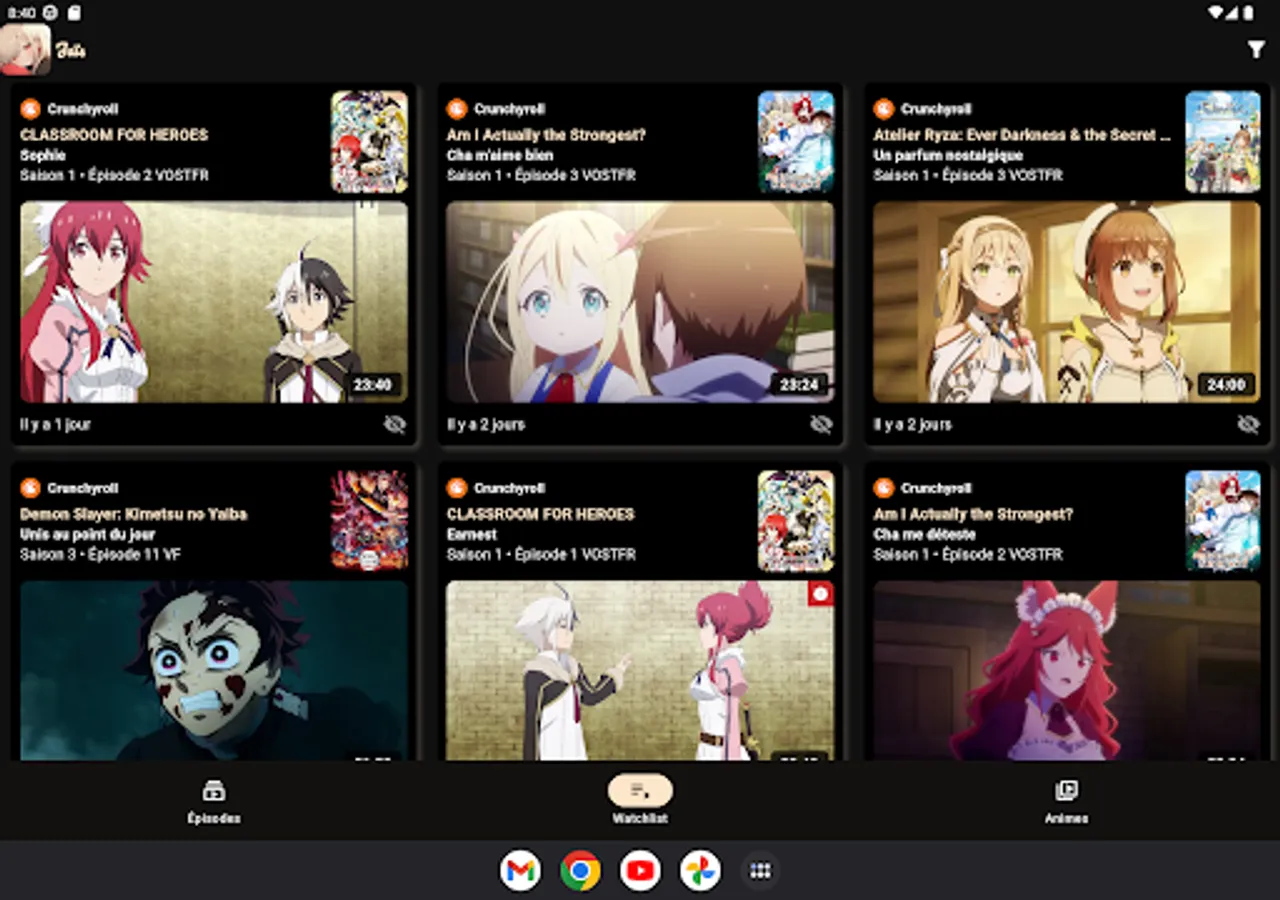Image resolution: width=1280 pixels, height=900 pixels.
Task: Open poster thumbnail on Cha me déteste card
Action: coord(1223,521)
